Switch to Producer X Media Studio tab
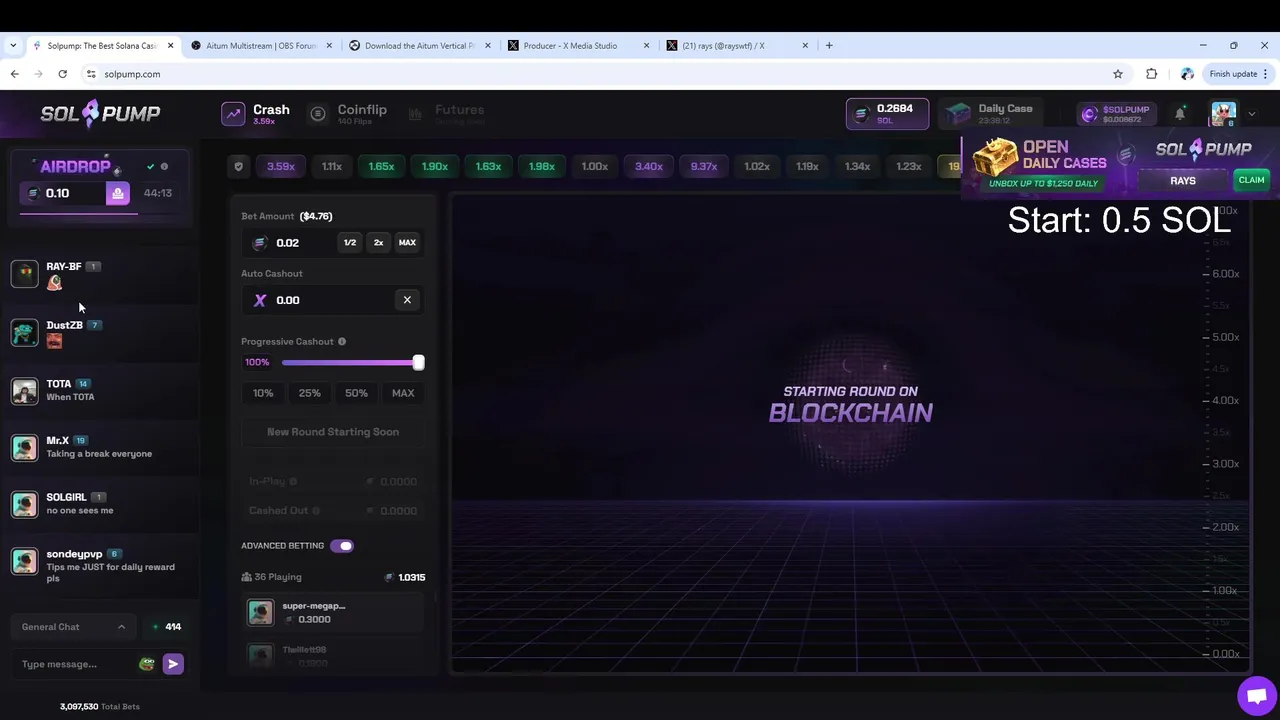The width and height of the screenshot is (1280, 720). pos(580,45)
